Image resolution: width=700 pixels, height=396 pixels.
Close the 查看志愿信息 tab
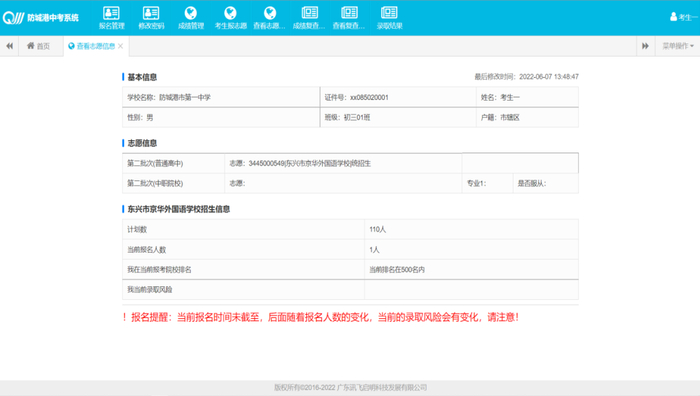coord(121,46)
